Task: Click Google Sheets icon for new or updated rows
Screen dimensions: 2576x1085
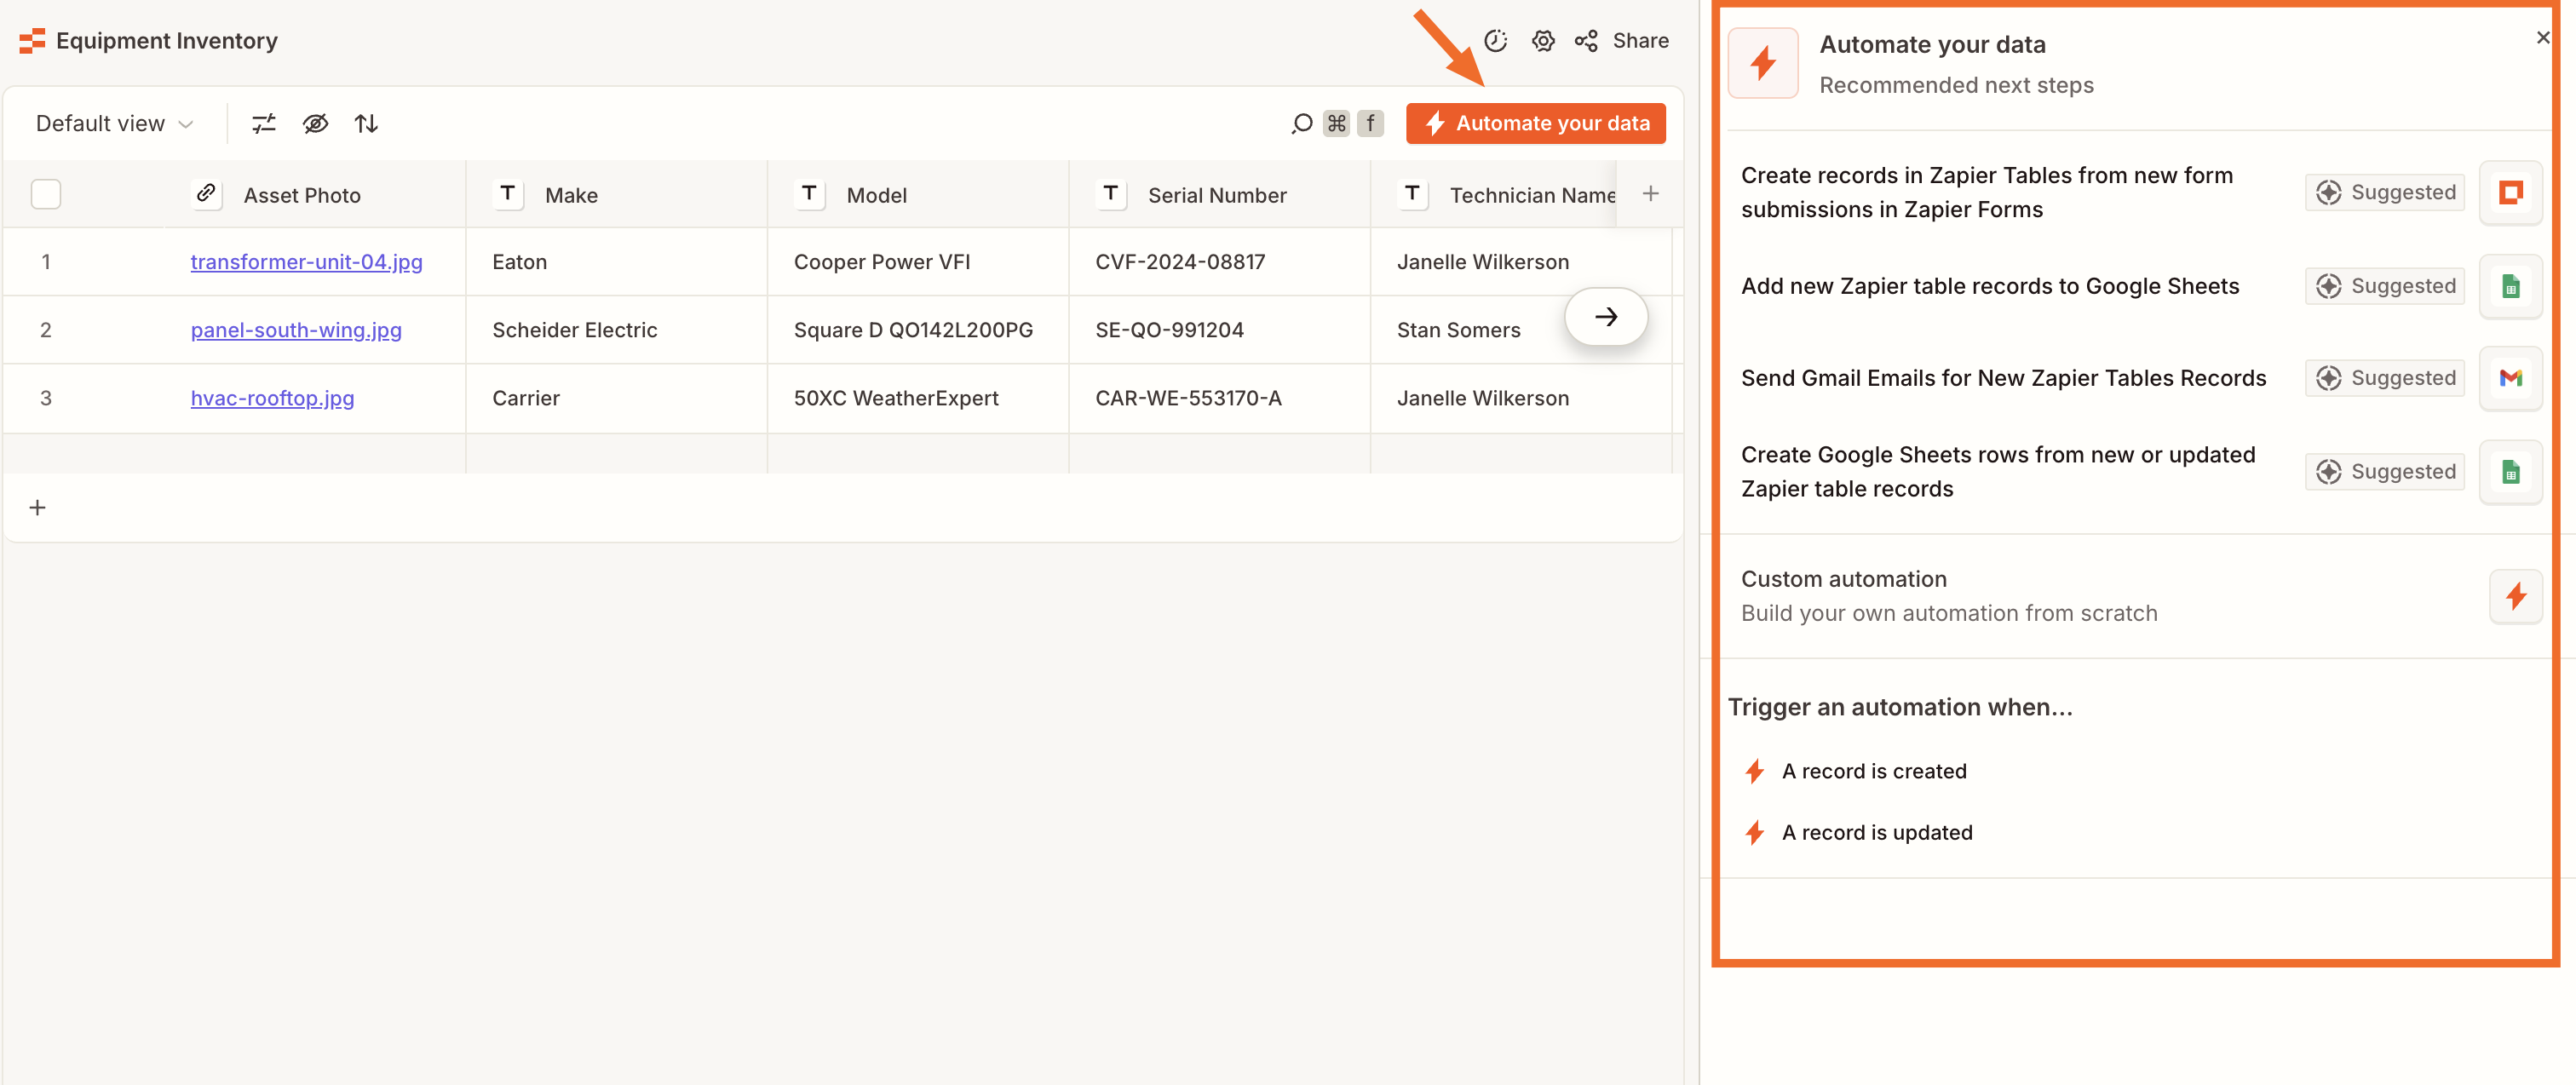Action: point(2511,472)
